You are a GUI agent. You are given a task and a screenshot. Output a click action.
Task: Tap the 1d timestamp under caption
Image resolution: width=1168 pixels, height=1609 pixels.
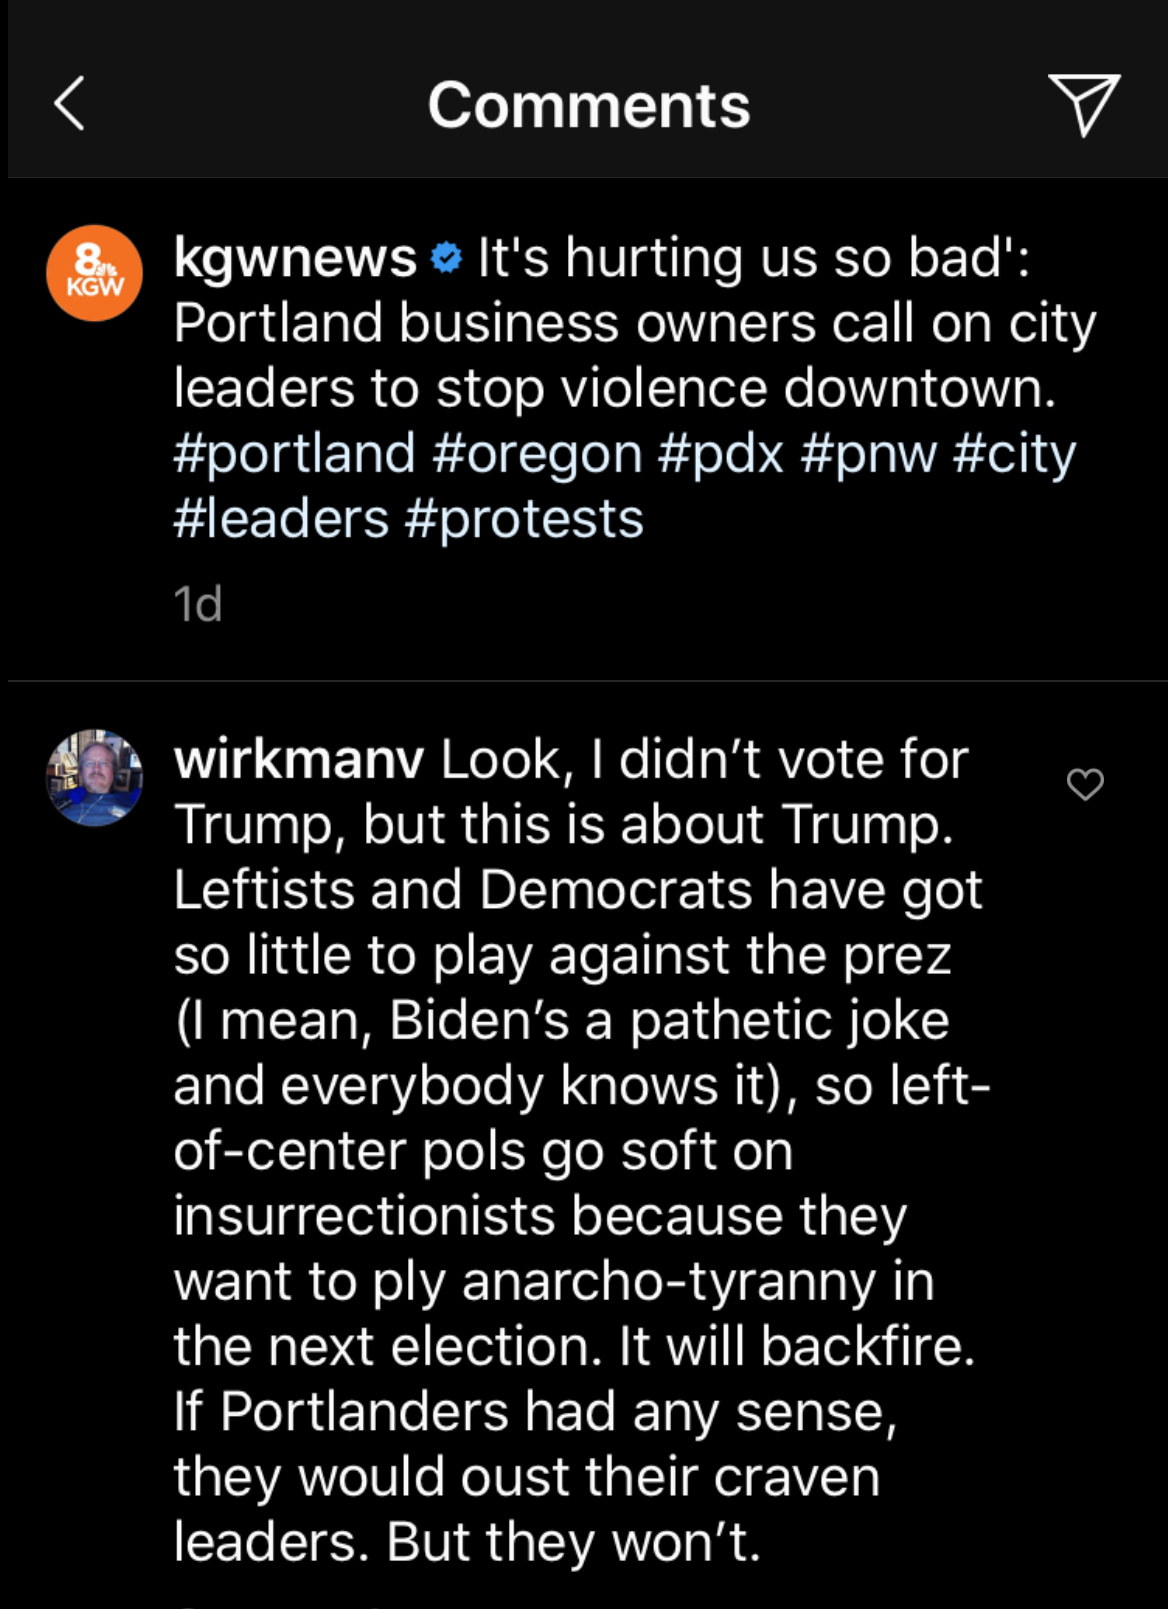198,604
